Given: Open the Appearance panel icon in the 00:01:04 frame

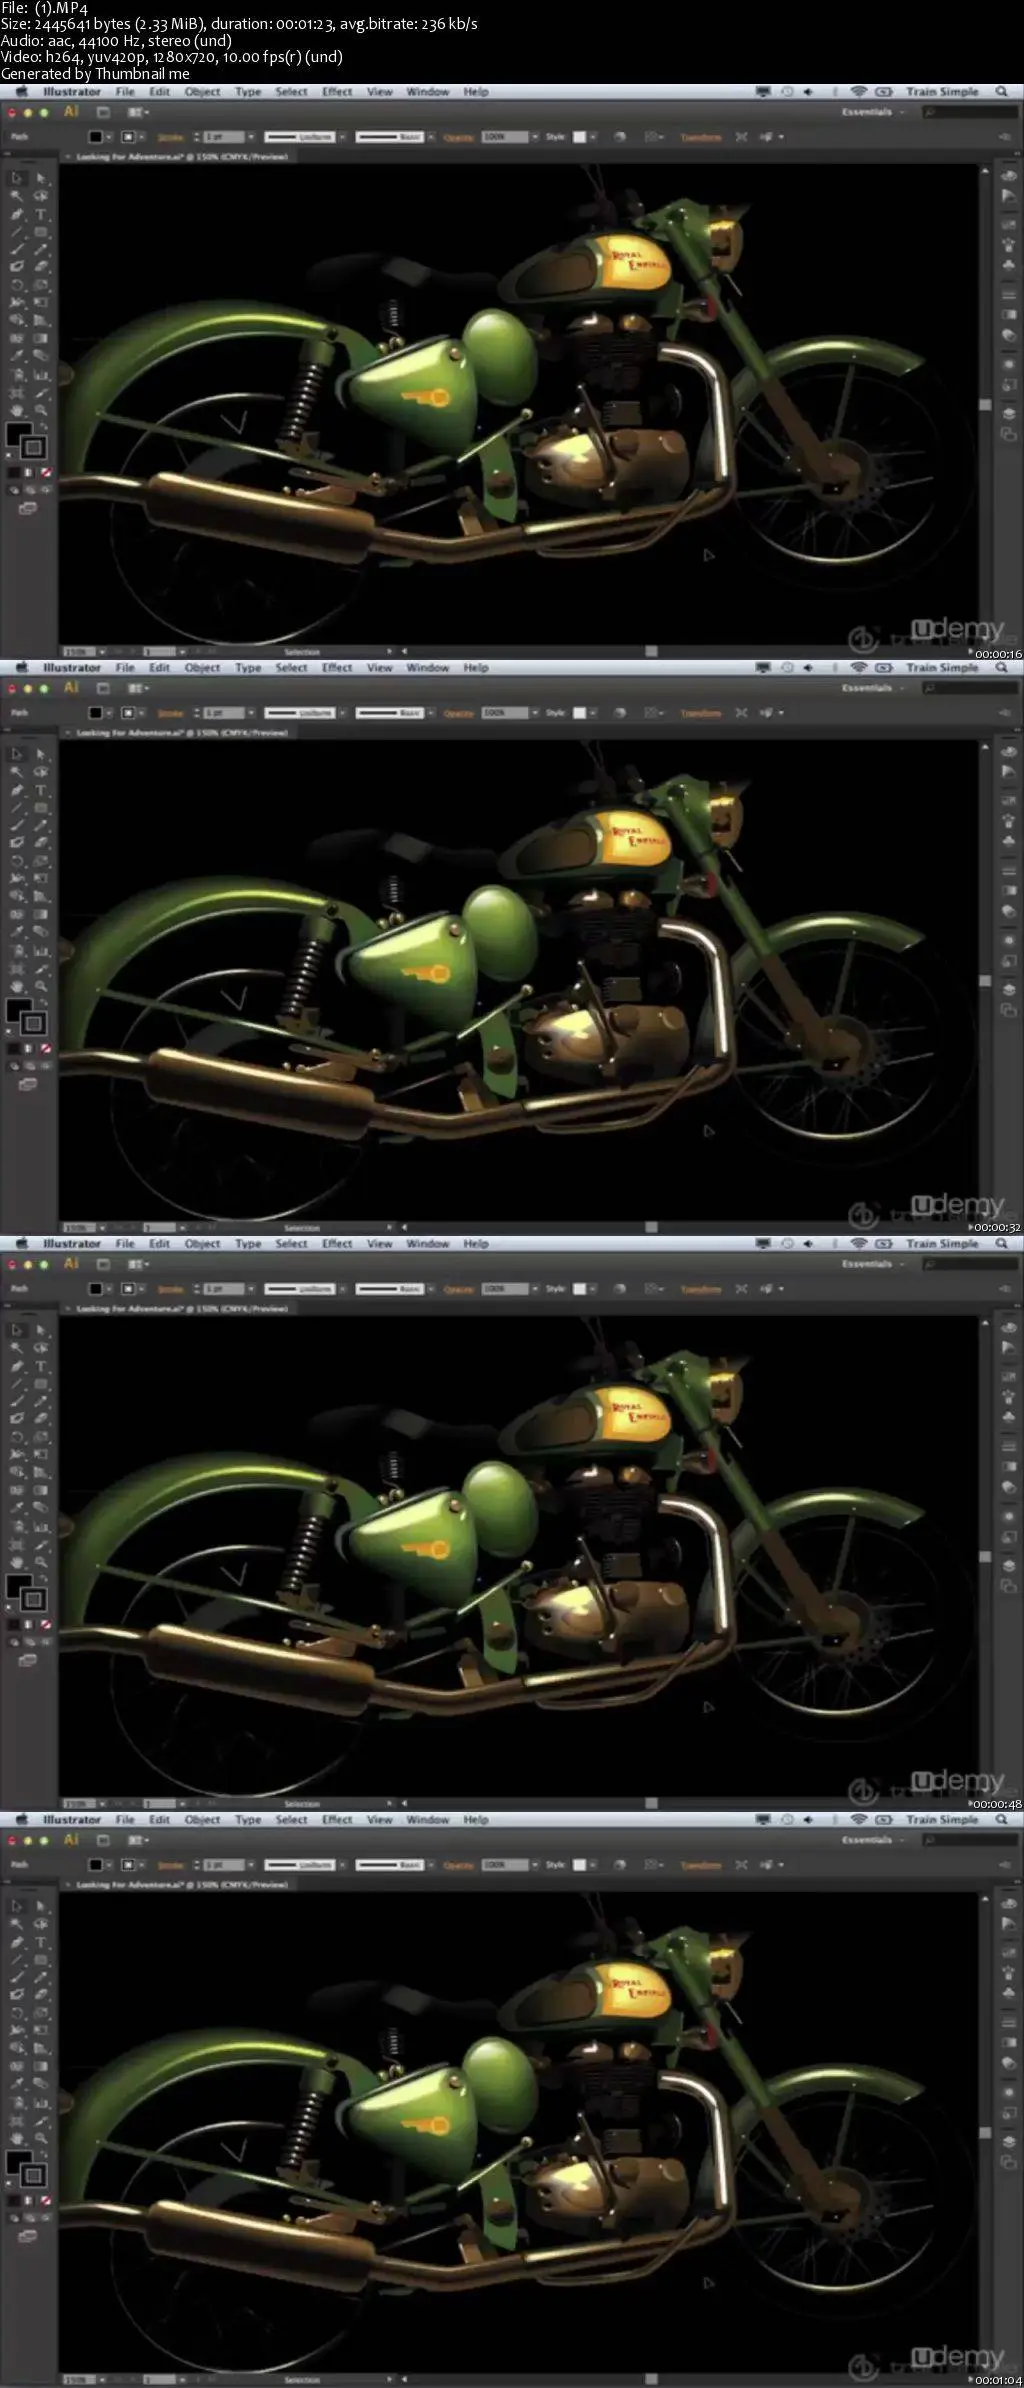Looking at the screenshot, I should pyautogui.click(x=1009, y=2091).
